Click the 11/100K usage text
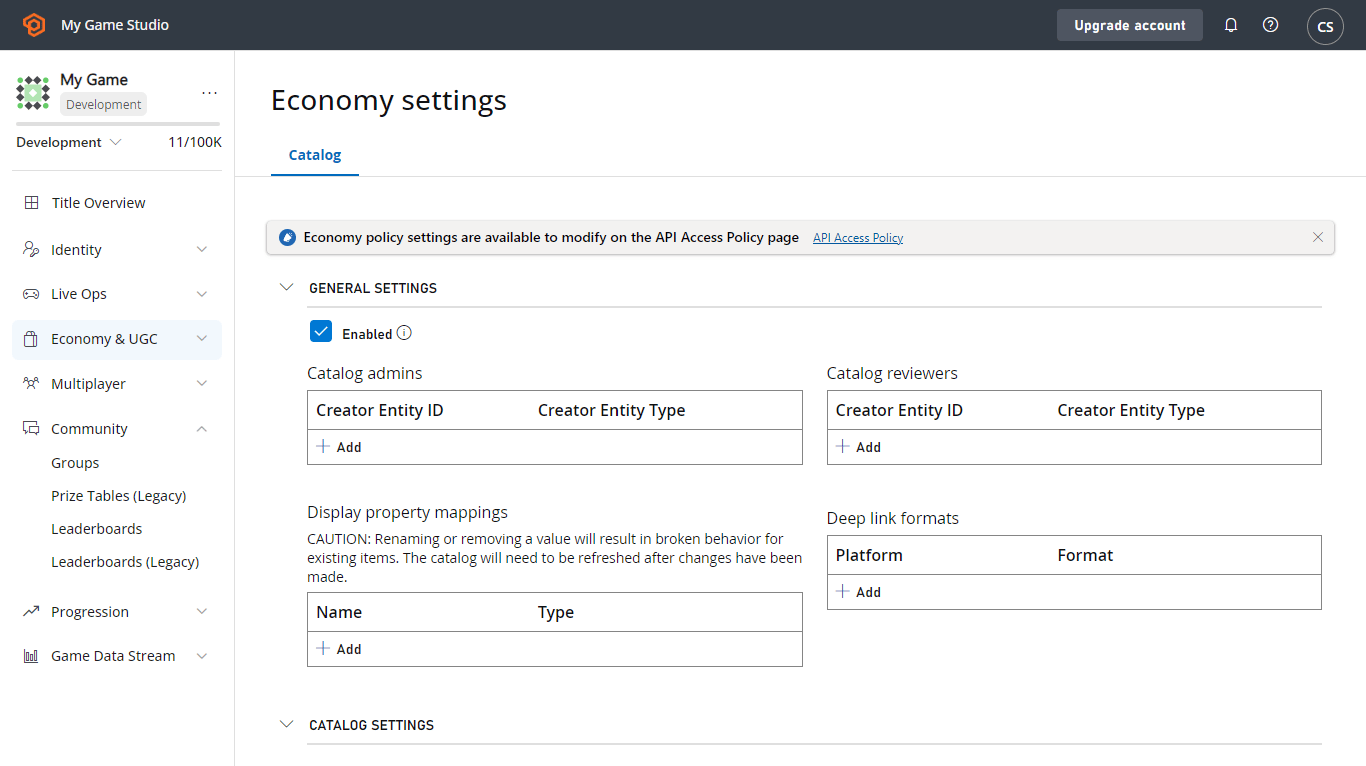Screen dimensions: 1366x766 pos(195,142)
